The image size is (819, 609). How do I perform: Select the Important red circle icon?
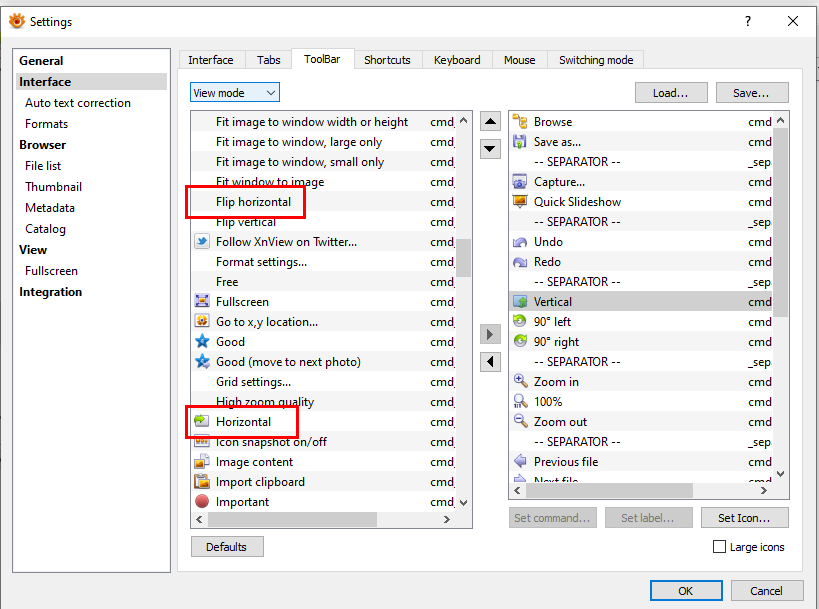click(202, 502)
